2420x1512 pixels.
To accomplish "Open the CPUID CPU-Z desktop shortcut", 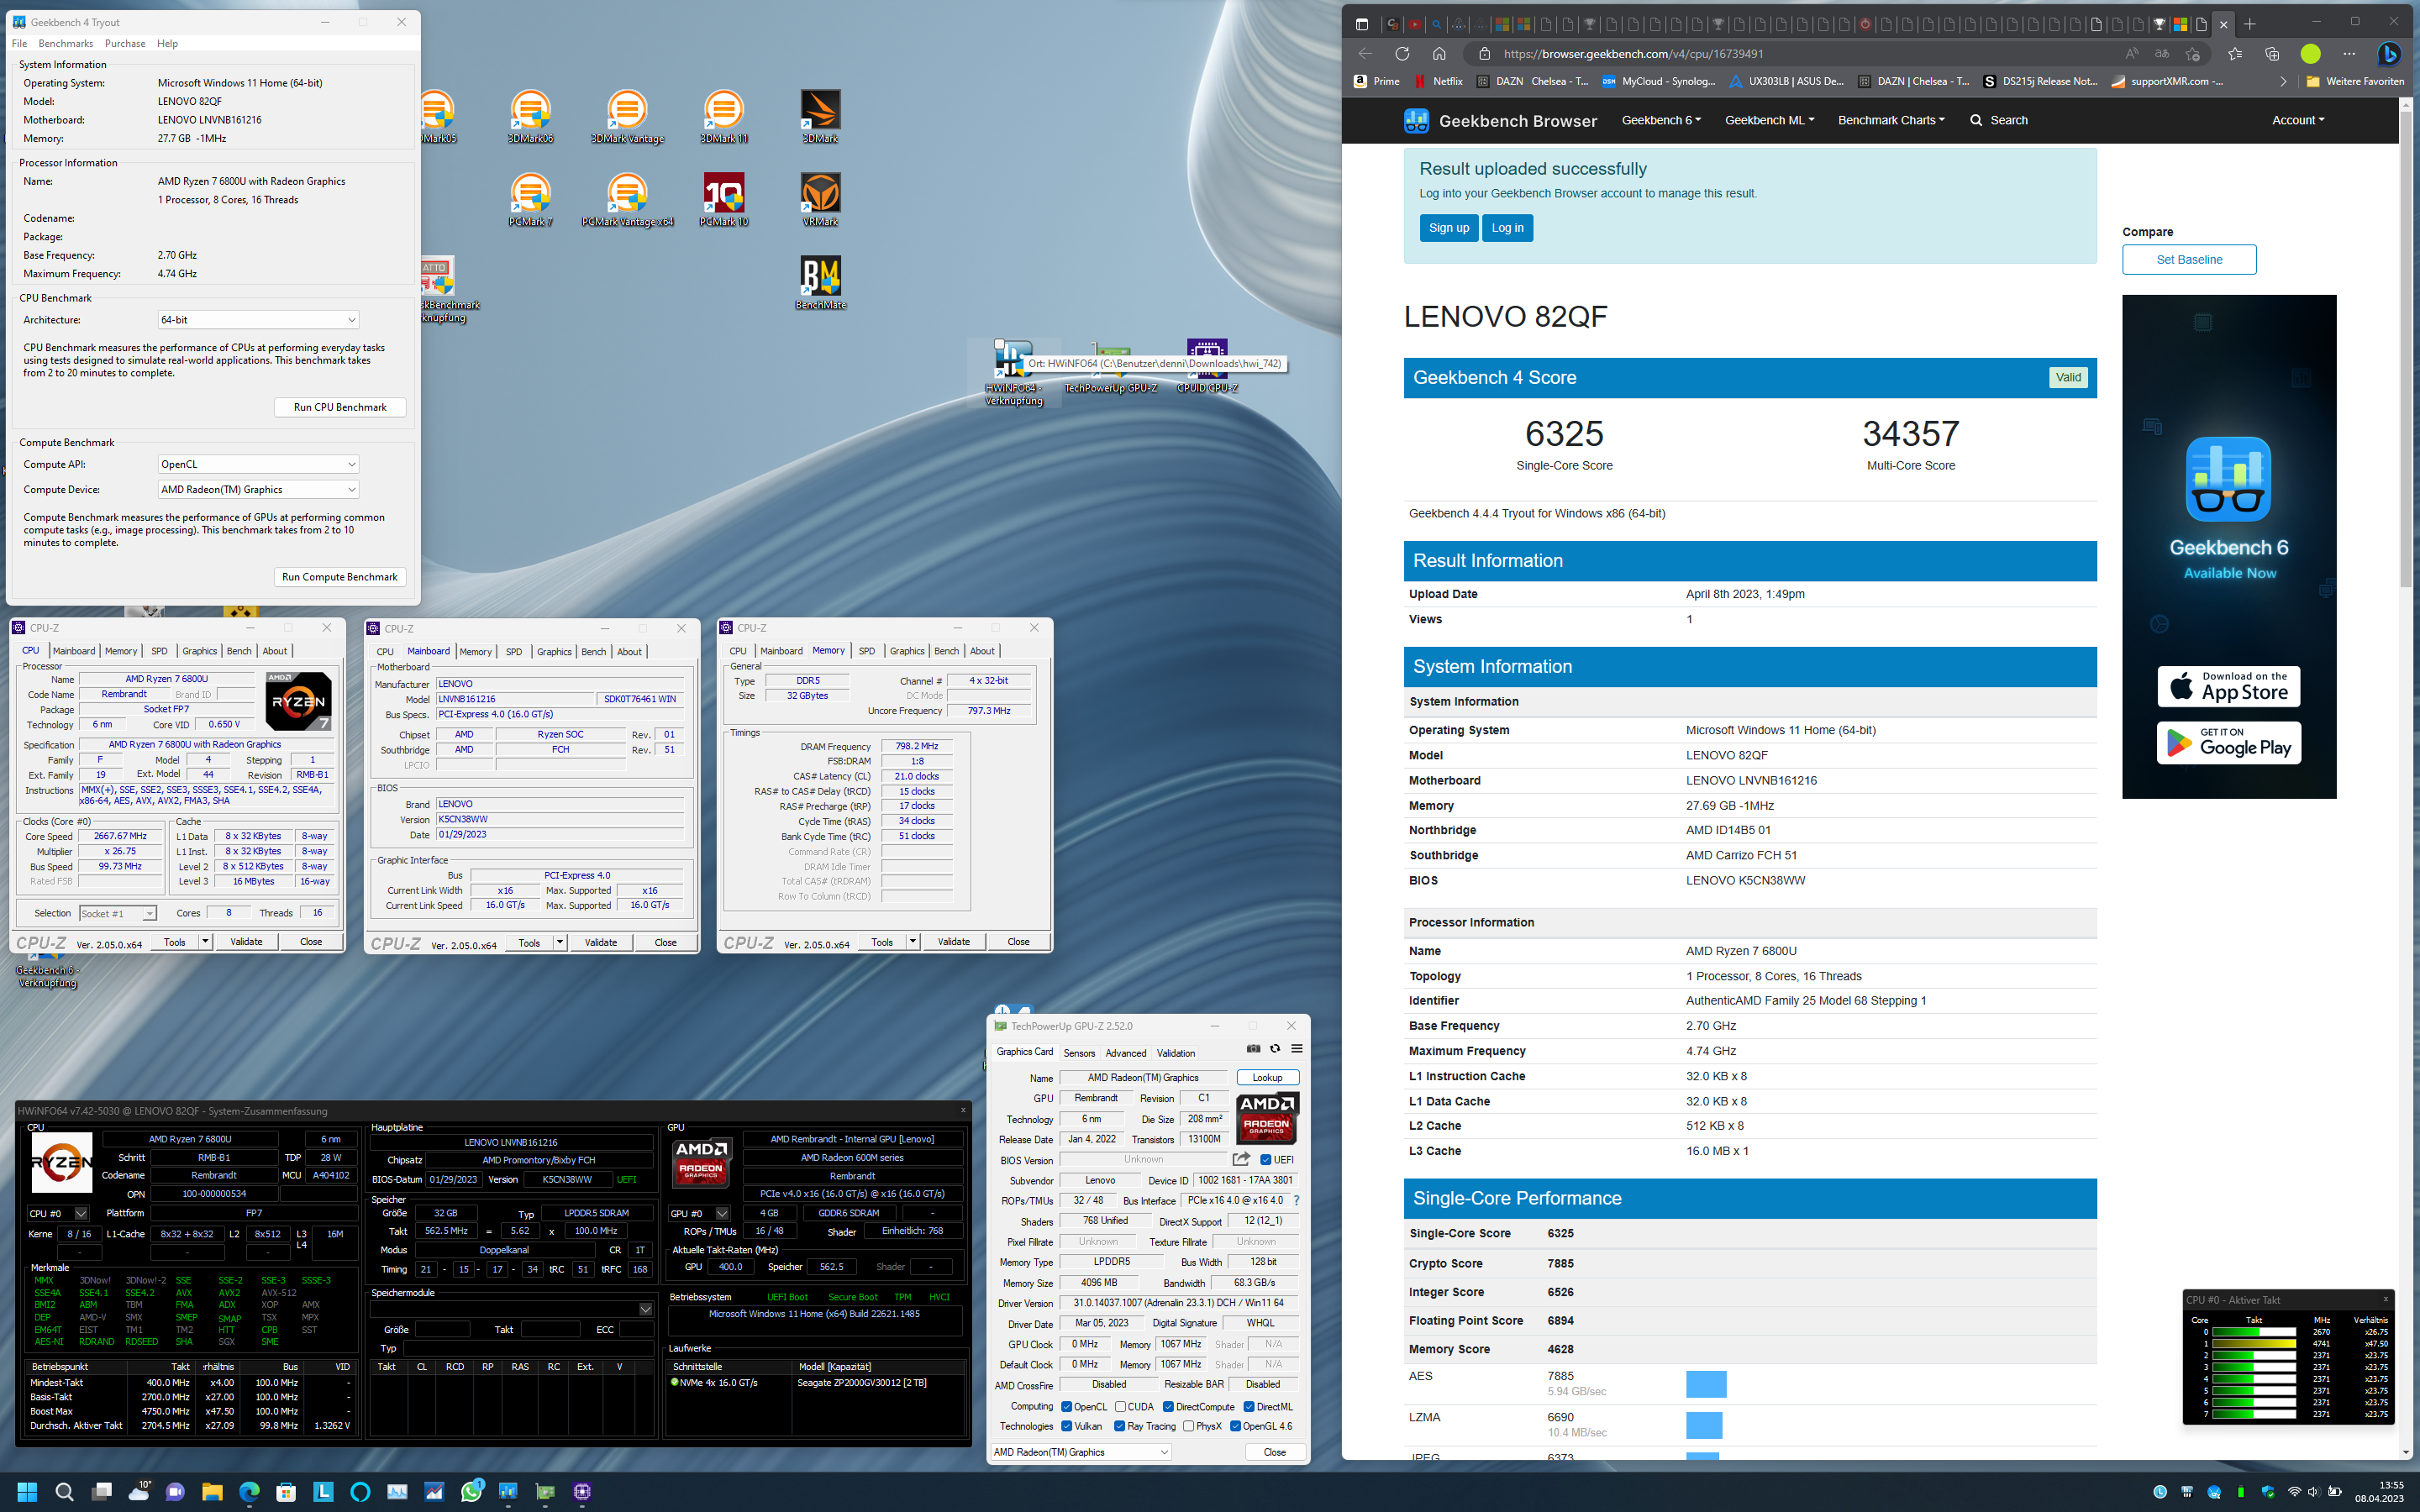I will (x=1207, y=367).
